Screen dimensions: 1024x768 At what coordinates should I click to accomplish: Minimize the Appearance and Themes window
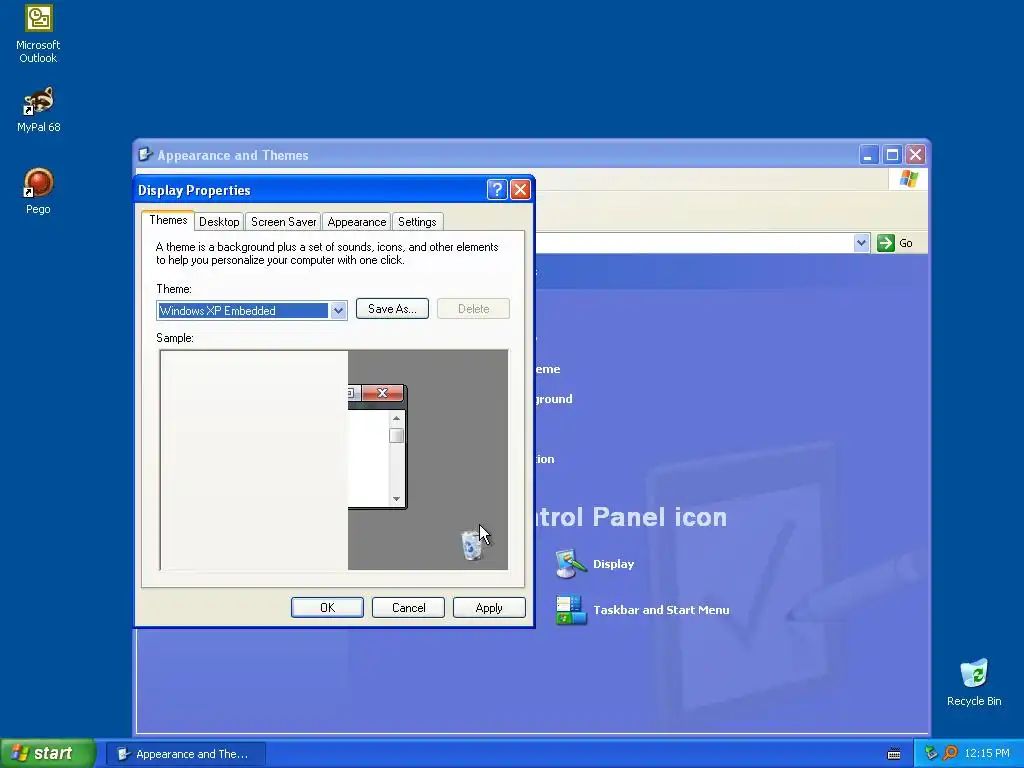869,155
